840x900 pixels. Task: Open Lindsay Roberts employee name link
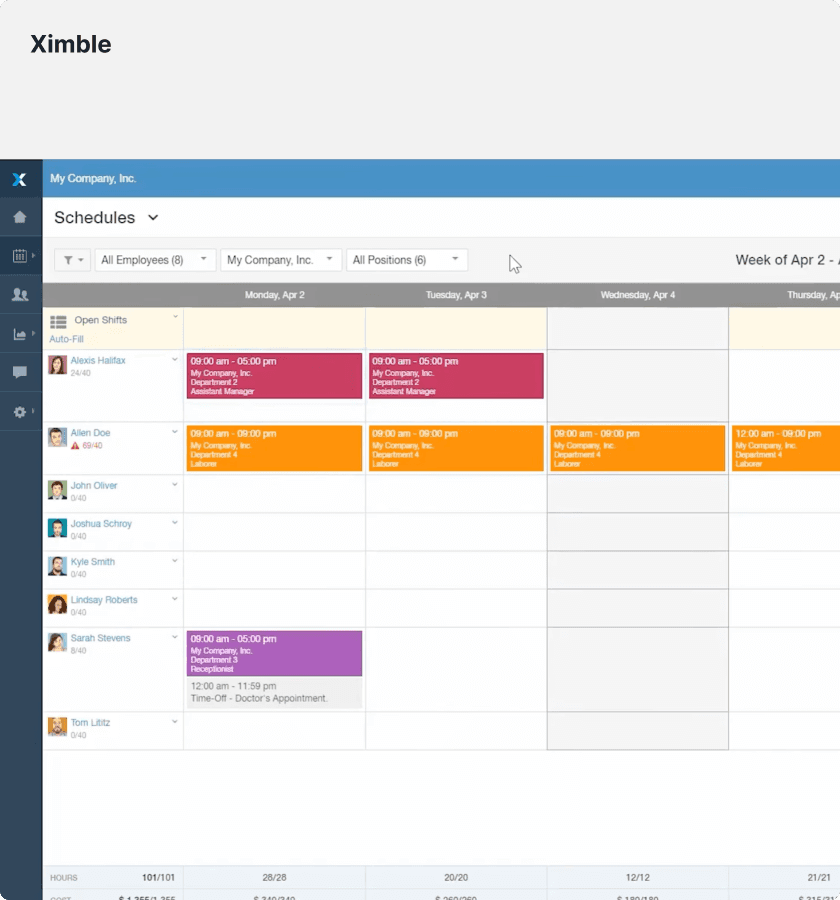[104, 600]
